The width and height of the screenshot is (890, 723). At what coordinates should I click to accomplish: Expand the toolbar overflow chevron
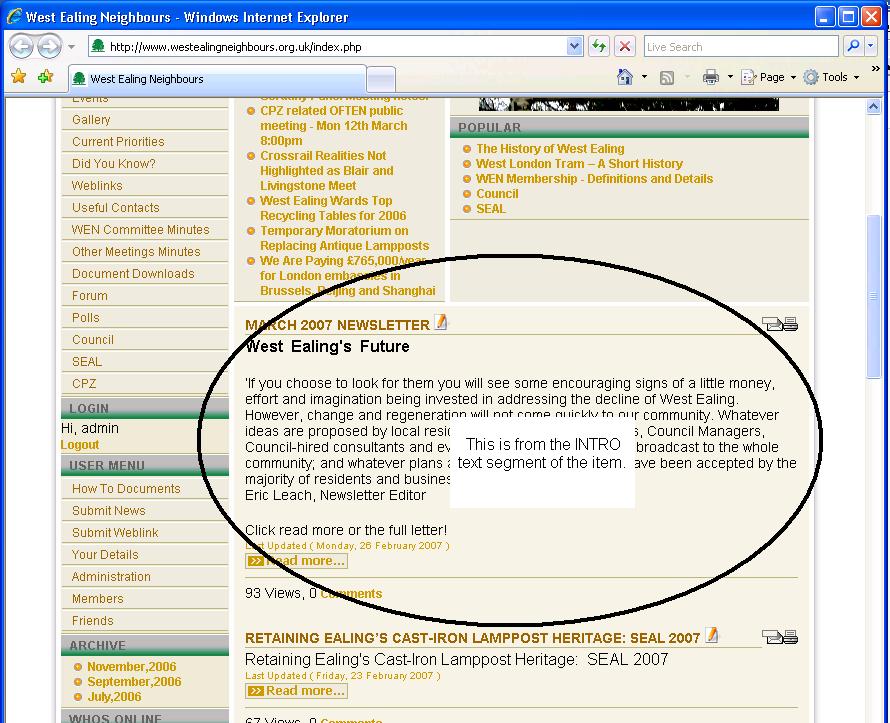click(x=876, y=69)
